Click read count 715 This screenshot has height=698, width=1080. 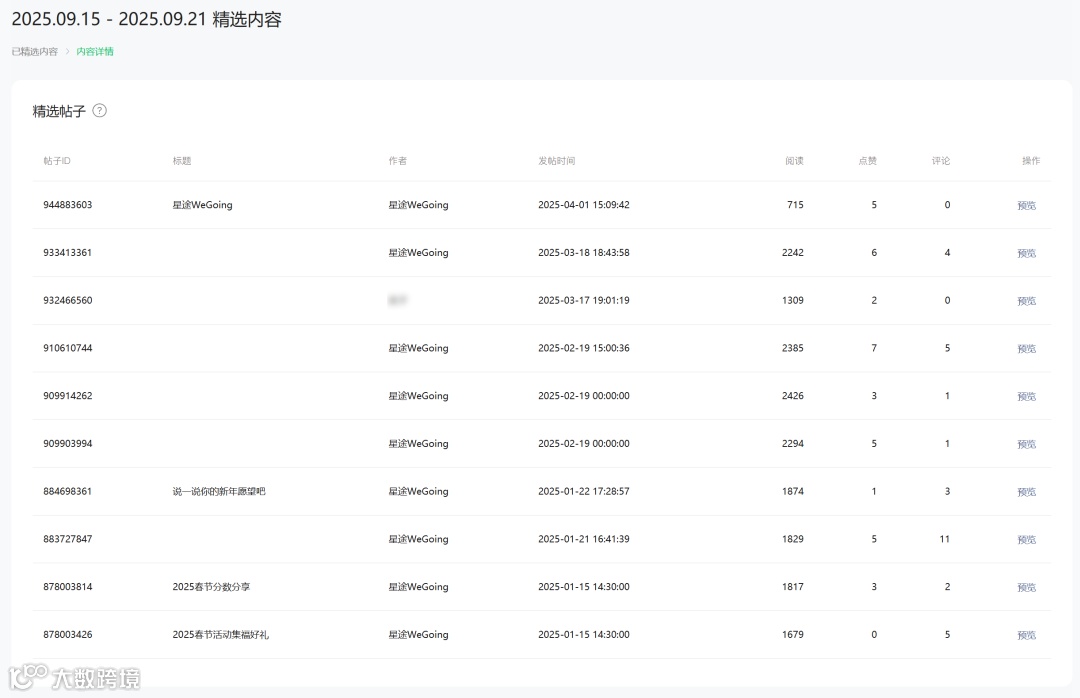click(796, 205)
